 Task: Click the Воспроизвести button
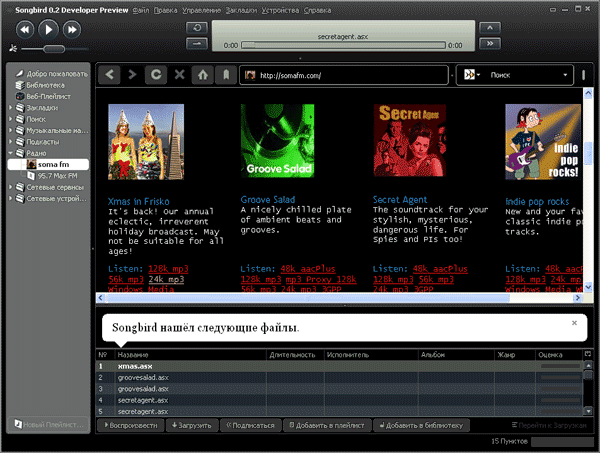(x=130, y=425)
